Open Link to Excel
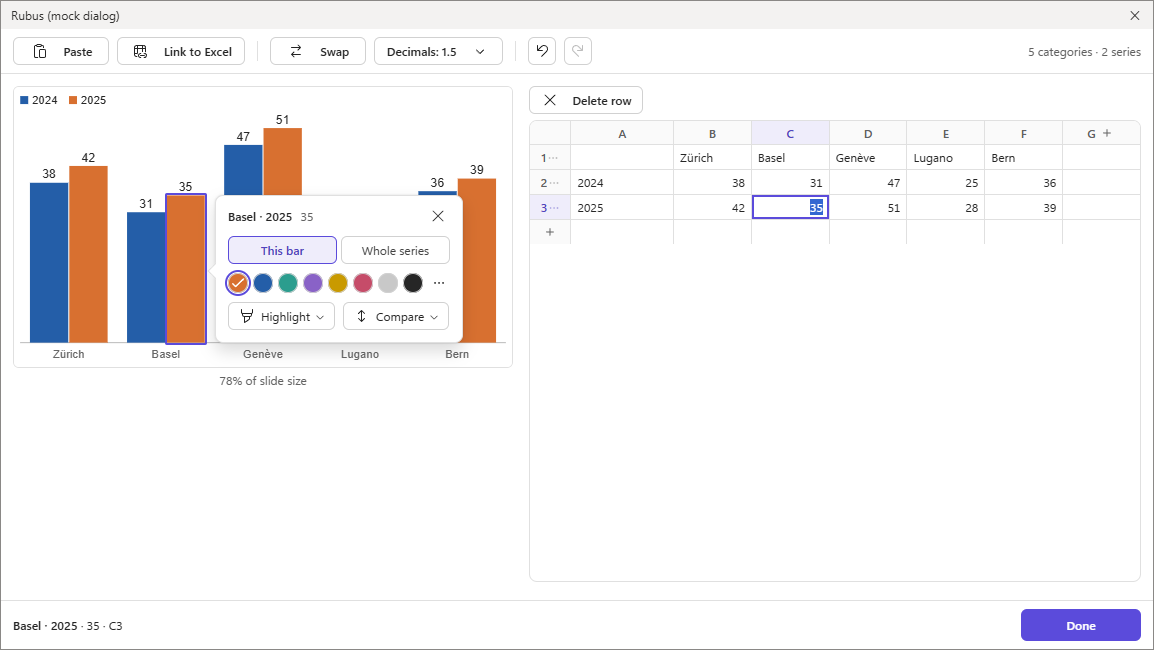This screenshot has height=650, width=1154. 181,52
